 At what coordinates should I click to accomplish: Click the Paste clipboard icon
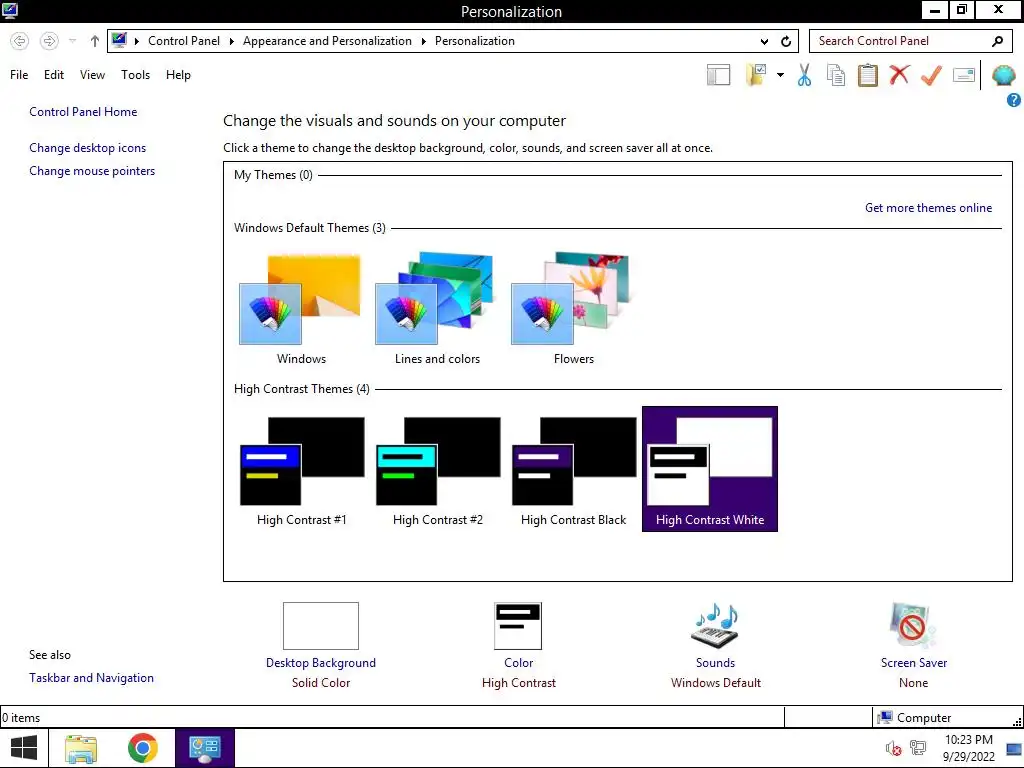(x=868, y=75)
